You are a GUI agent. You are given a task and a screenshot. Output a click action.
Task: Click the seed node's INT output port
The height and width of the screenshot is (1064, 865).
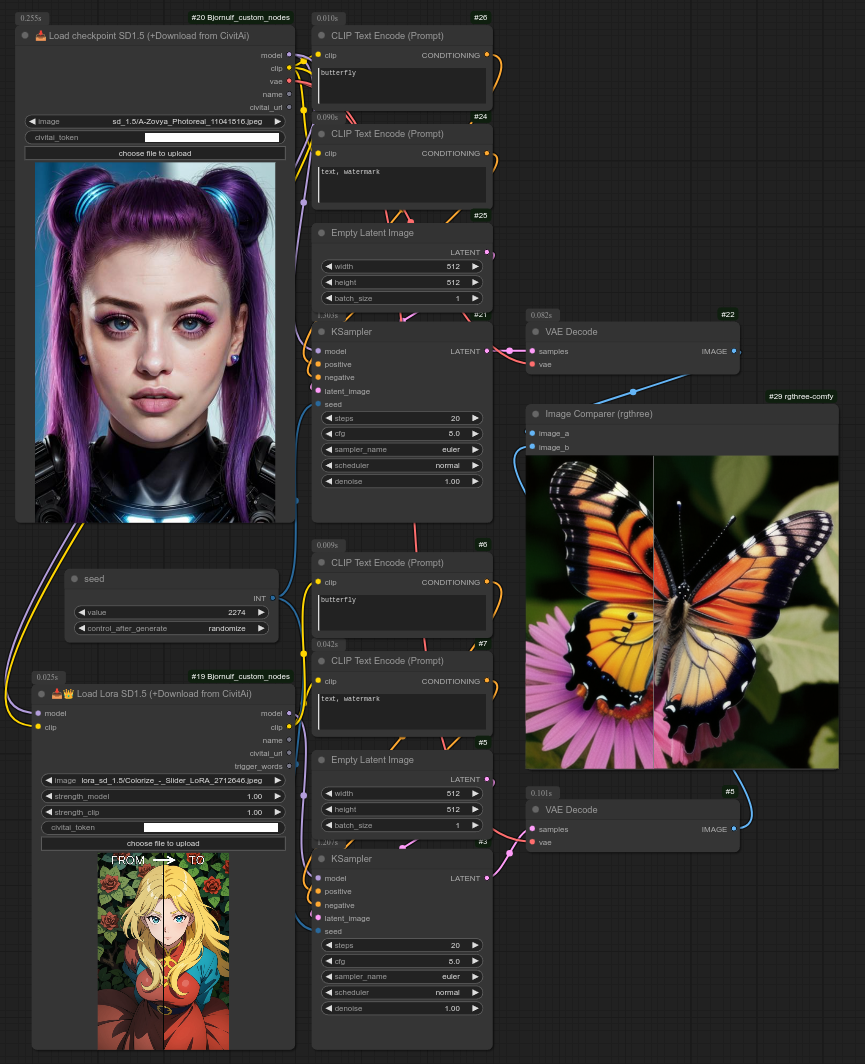273,598
